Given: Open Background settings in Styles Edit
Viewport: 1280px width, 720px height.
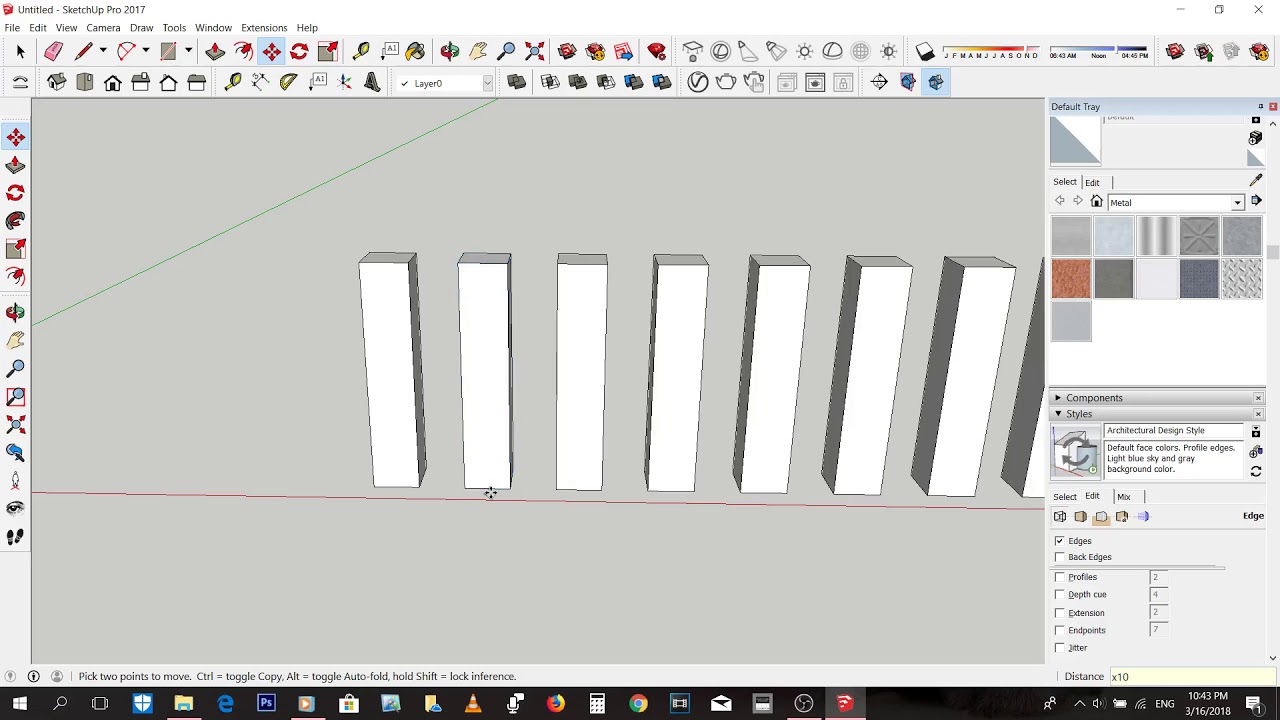Looking at the screenshot, I should click(x=1101, y=516).
